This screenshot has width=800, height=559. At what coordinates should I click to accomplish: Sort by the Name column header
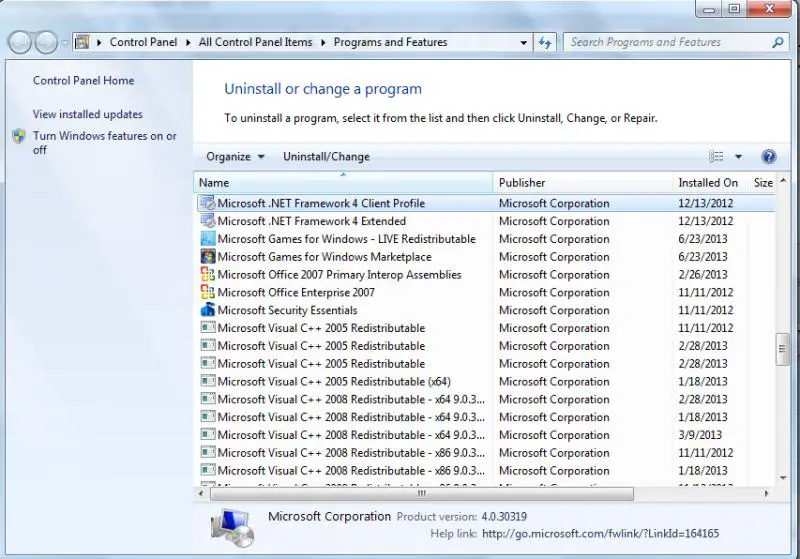pos(343,183)
